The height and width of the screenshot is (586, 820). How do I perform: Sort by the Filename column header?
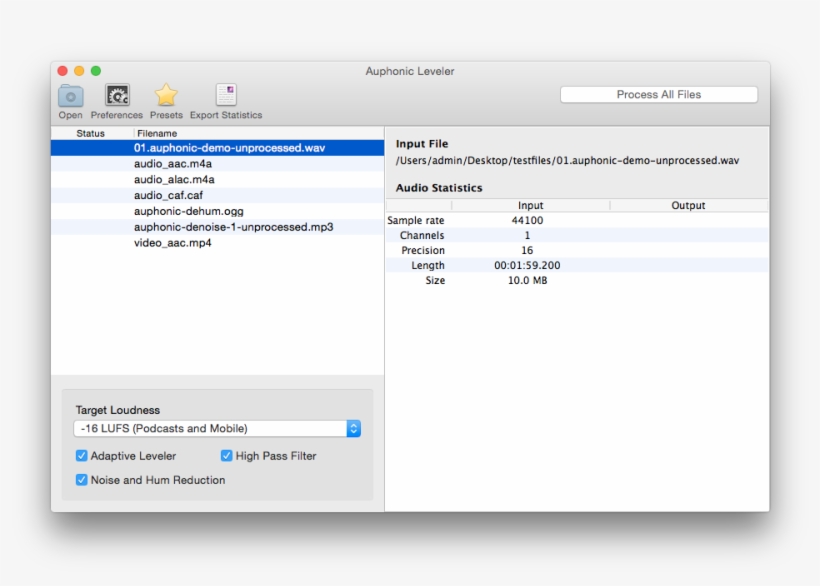(259, 133)
